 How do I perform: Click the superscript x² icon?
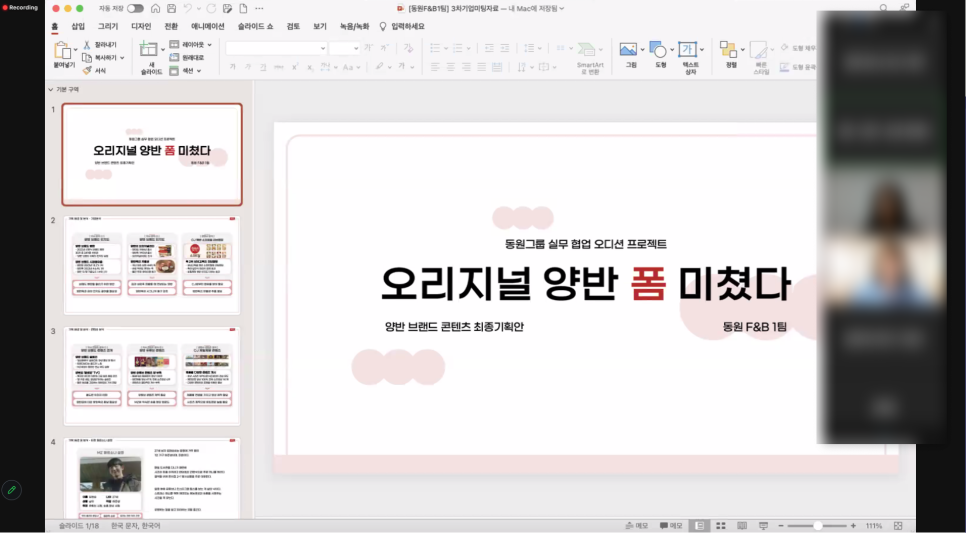(x=295, y=67)
